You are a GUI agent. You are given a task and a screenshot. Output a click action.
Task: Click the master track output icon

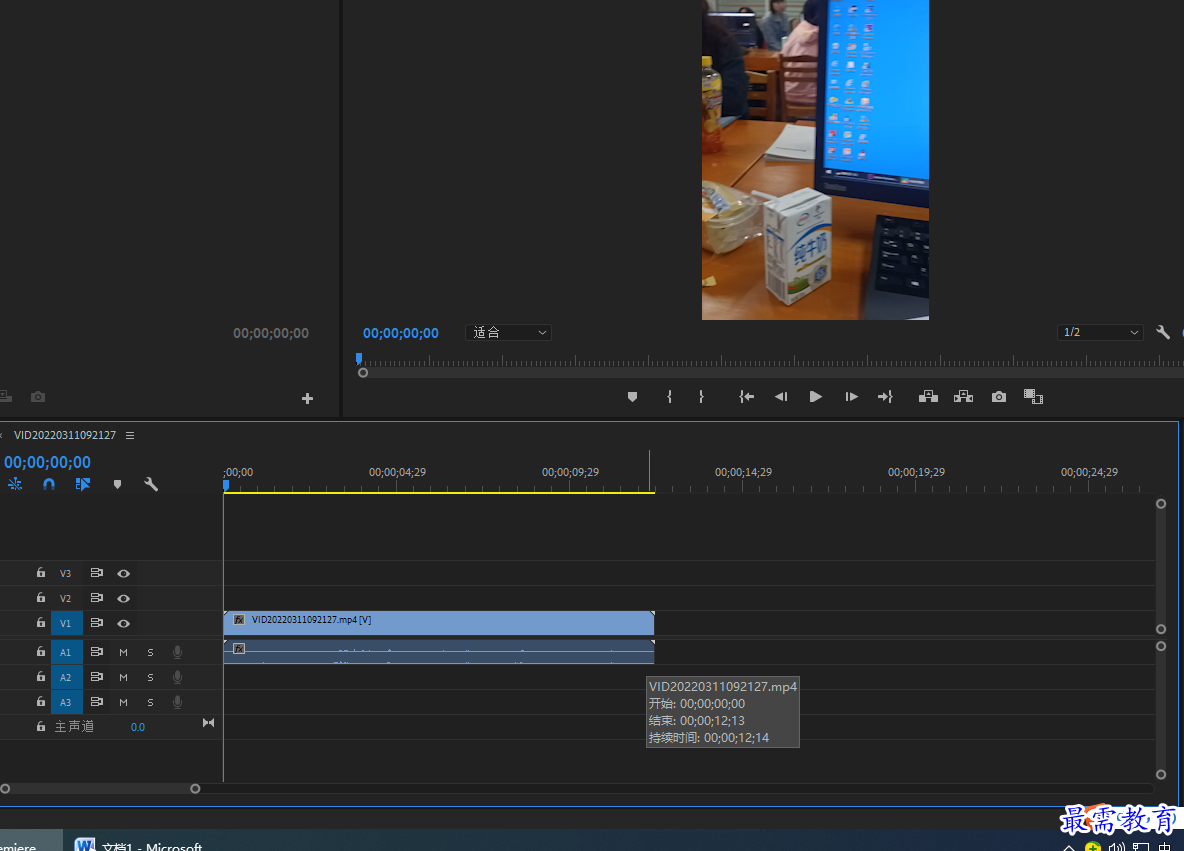(208, 723)
